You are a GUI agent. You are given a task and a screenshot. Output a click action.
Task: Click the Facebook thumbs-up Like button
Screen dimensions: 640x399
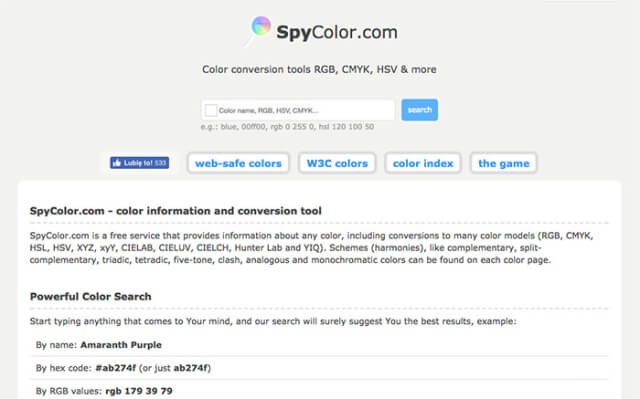tap(139, 163)
